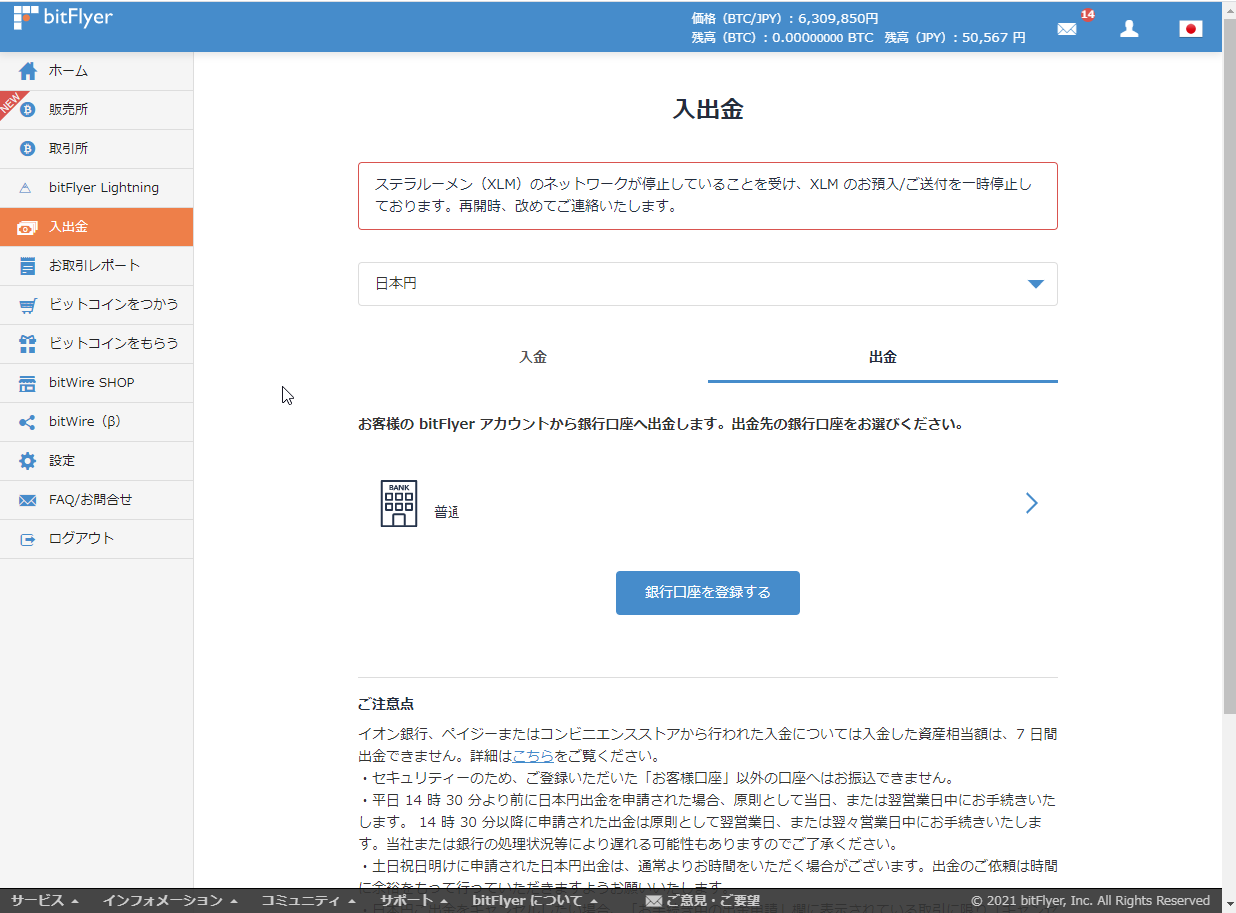The height and width of the screenshot is (913, 1236).
Task: Expand the サポート footer menu
Action: point(414,901)
